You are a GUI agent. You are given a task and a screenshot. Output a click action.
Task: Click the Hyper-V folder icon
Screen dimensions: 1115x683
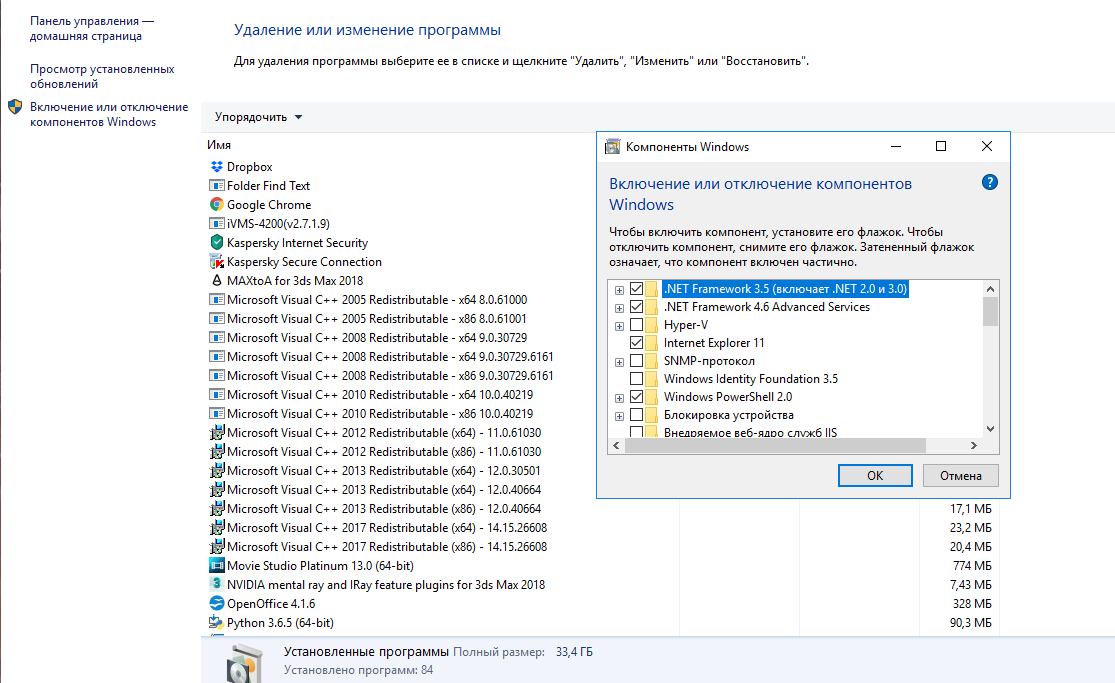pyautogui.click(x=651, y=325)
